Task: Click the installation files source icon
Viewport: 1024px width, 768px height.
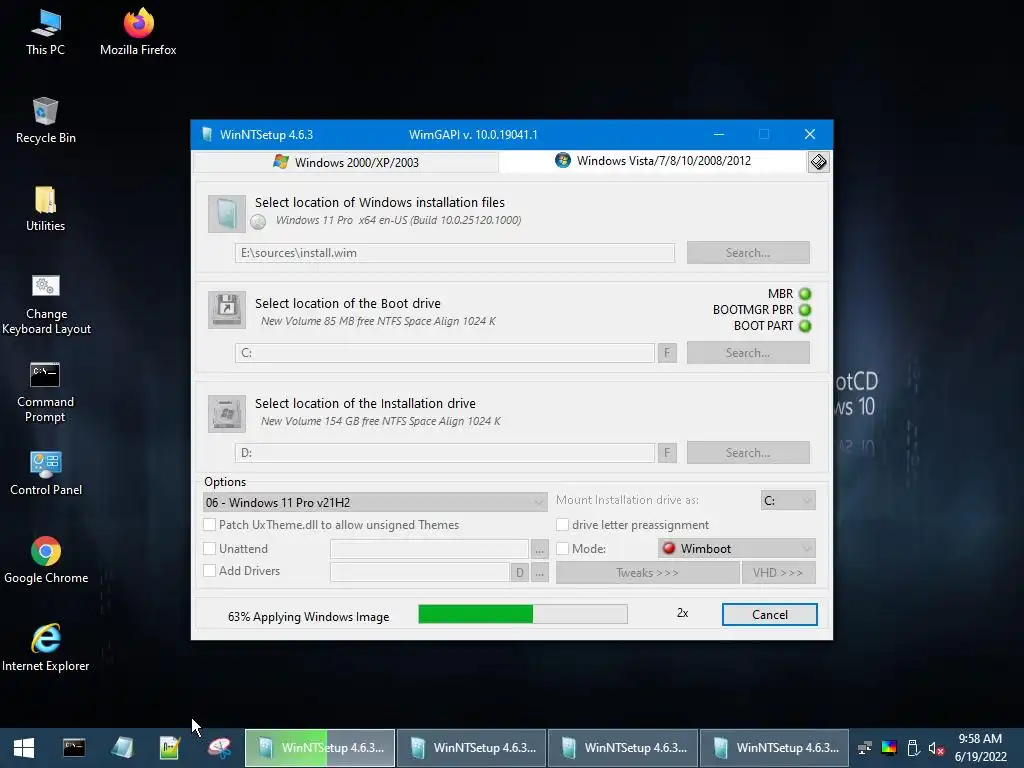Action: (x=227, y=214)
